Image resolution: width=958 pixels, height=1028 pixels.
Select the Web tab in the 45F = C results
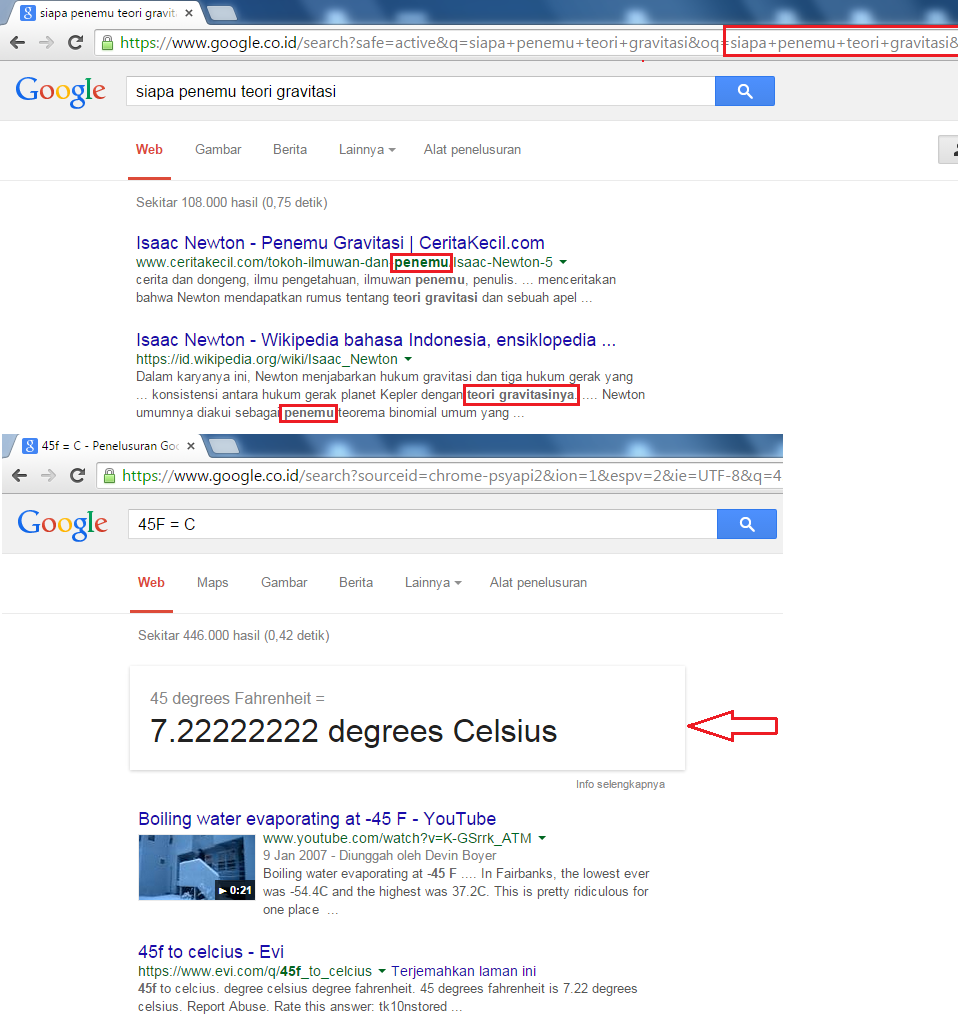coord(151,582)
